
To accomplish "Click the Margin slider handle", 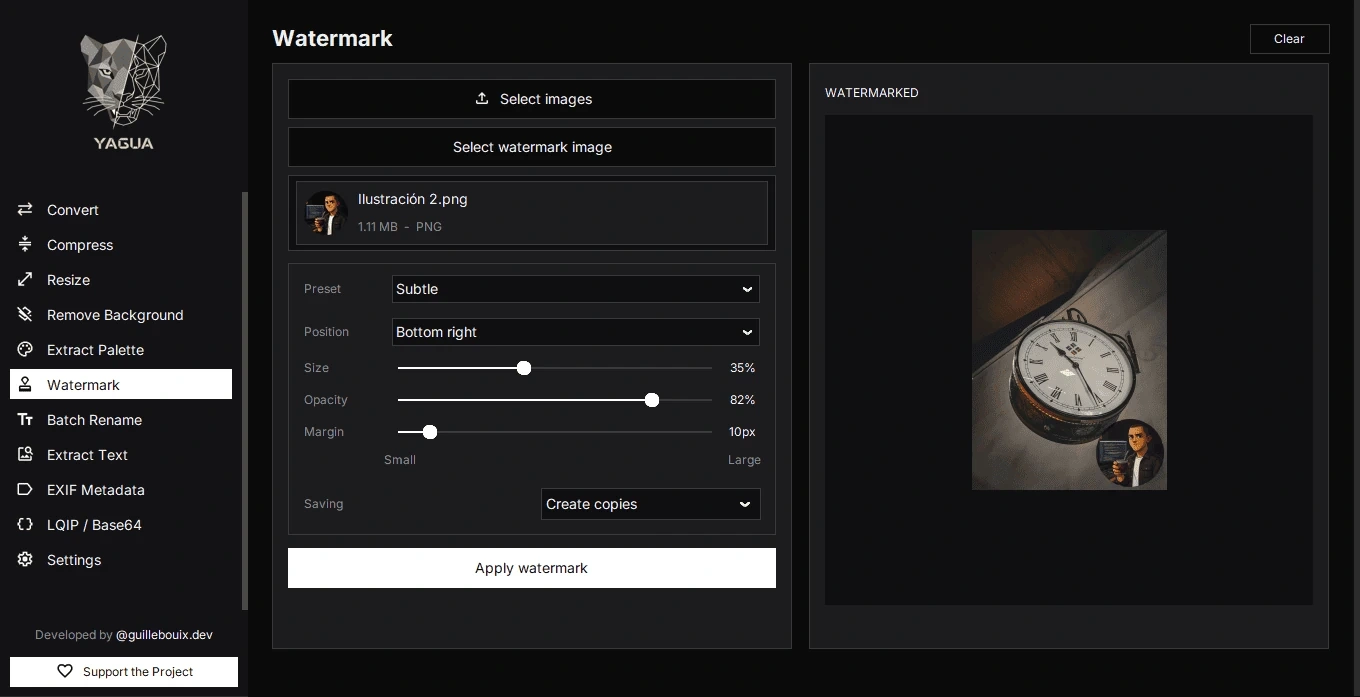I will [430, 432].
